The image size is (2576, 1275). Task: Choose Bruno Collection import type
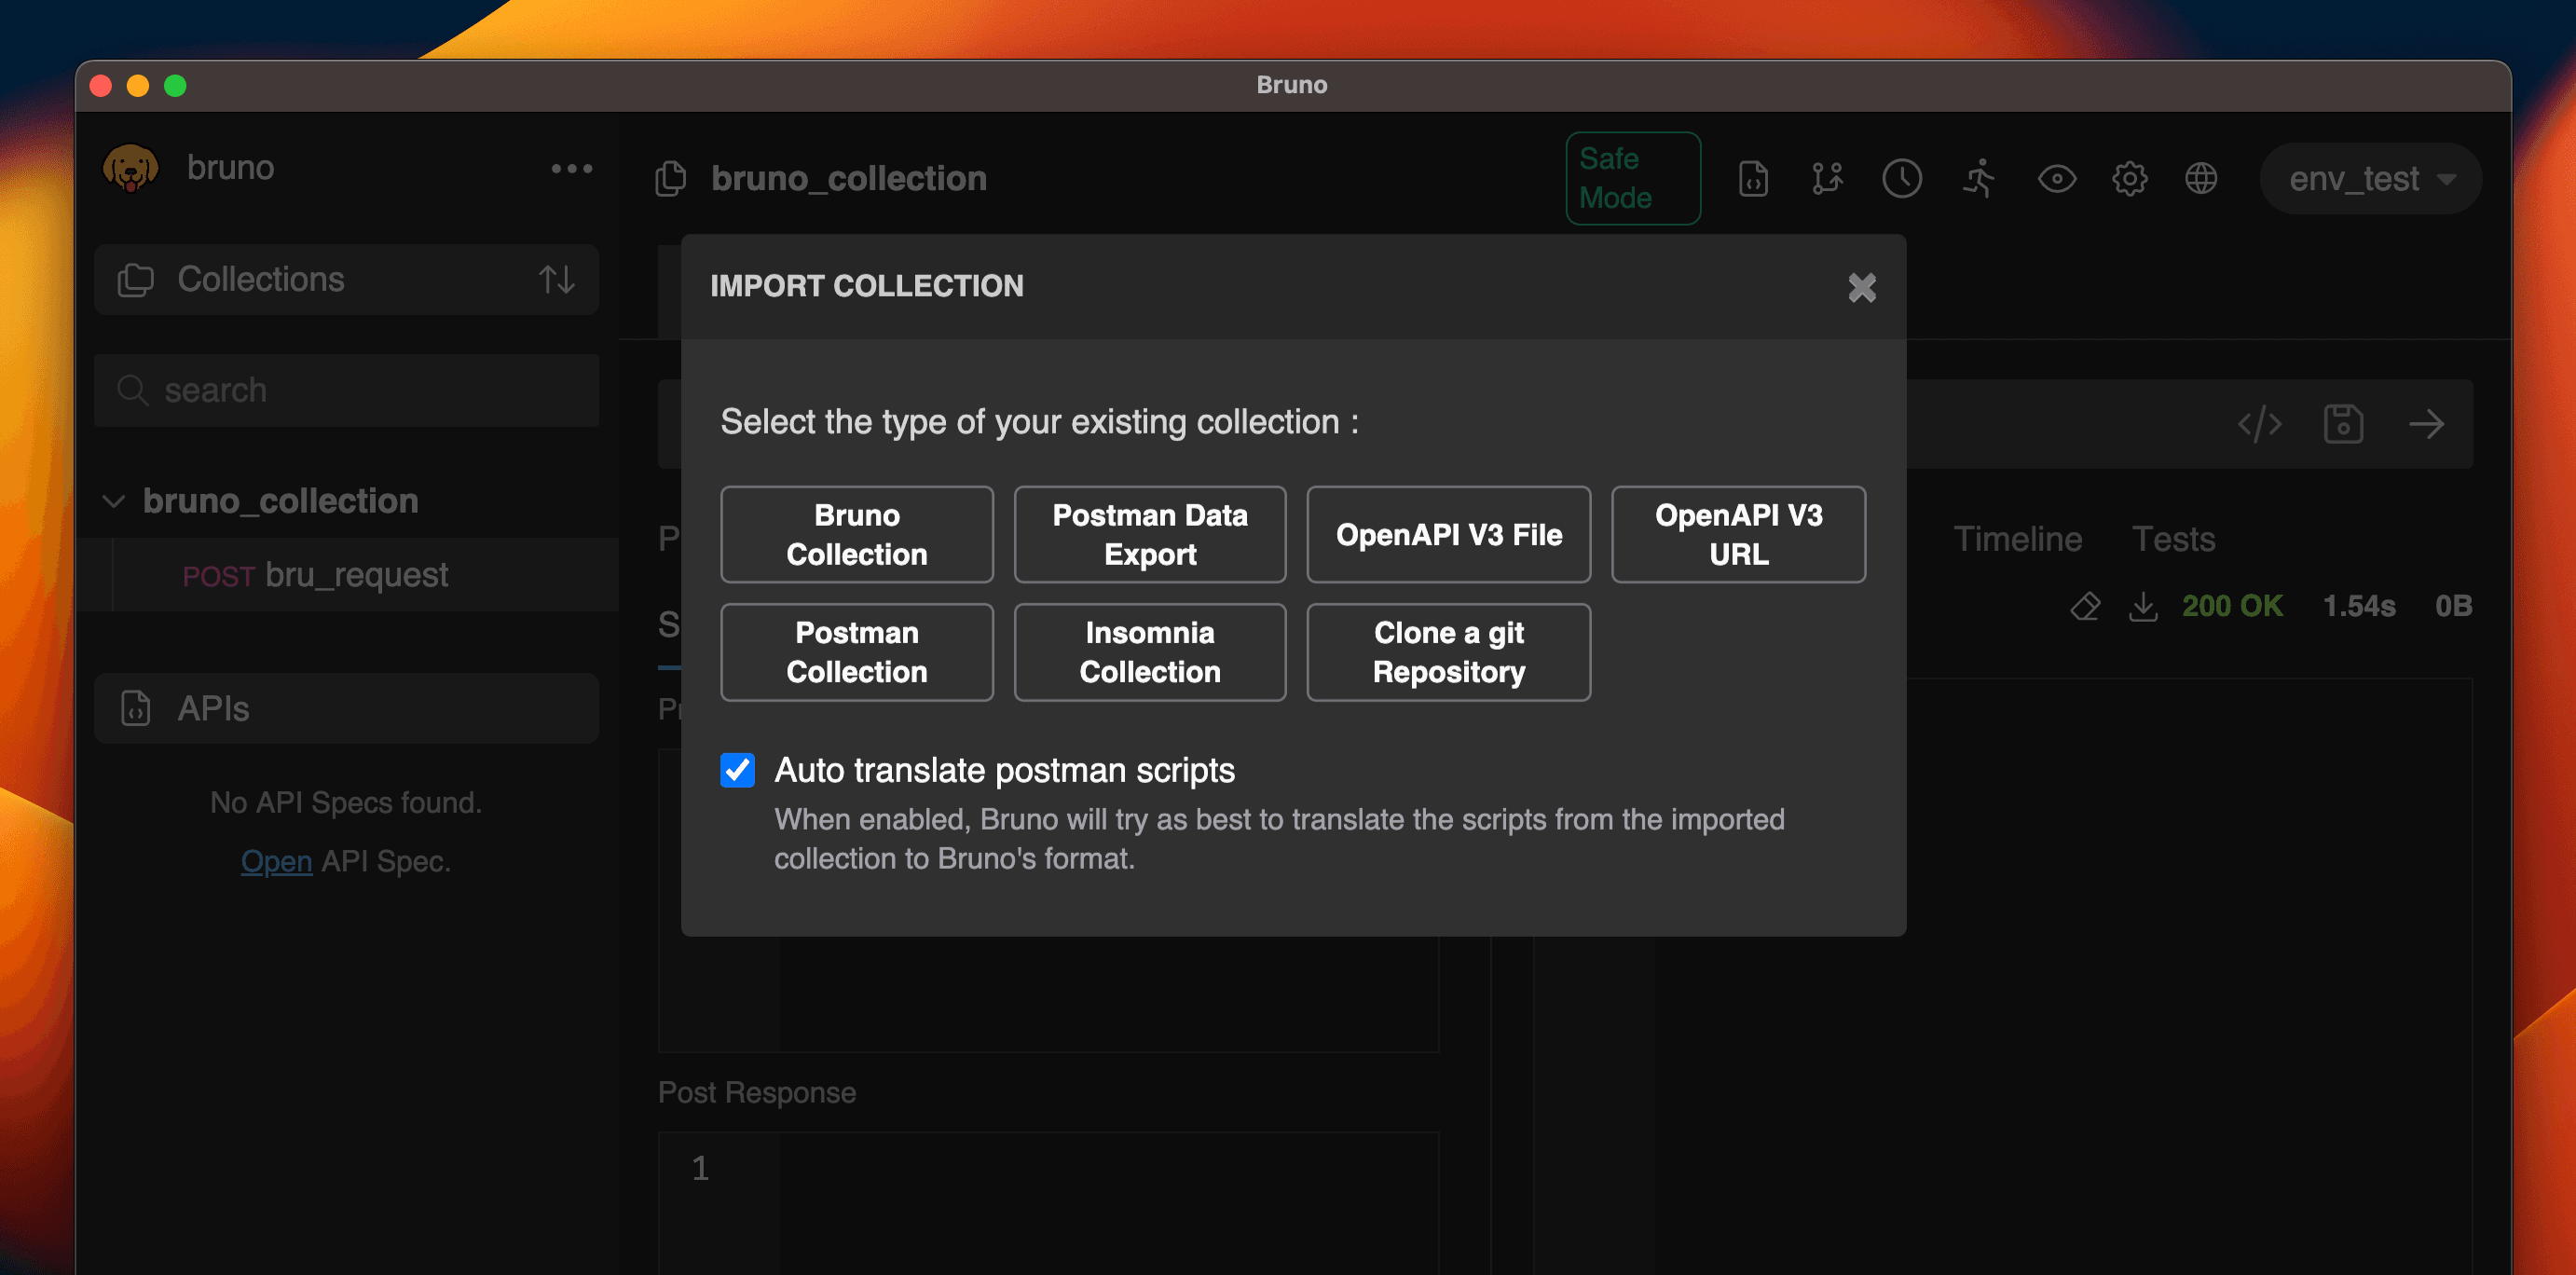856,534
